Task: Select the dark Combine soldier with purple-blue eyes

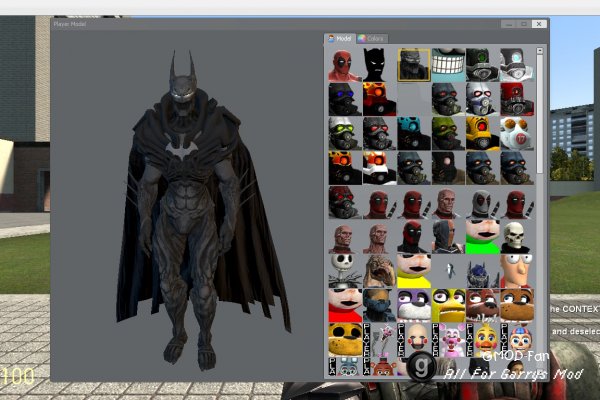Action: tap(345, 99)
